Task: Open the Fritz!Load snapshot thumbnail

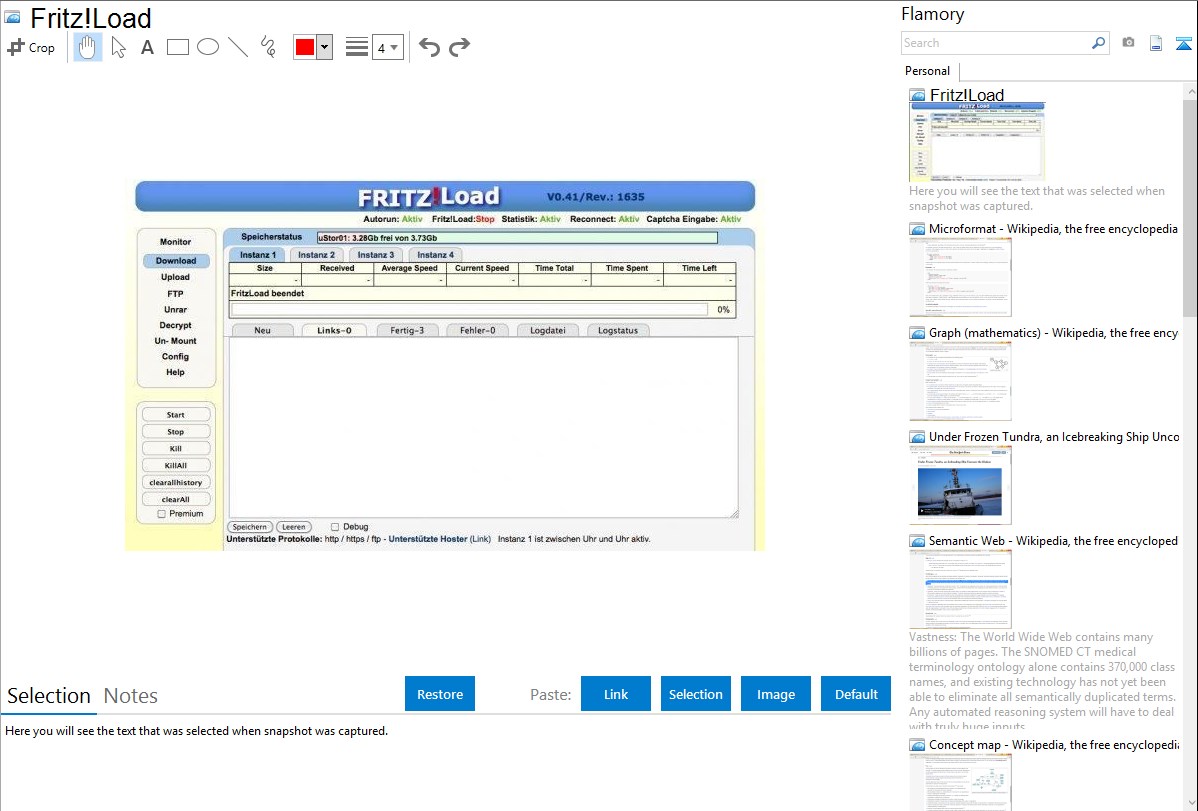Action: tap(977, 141)
